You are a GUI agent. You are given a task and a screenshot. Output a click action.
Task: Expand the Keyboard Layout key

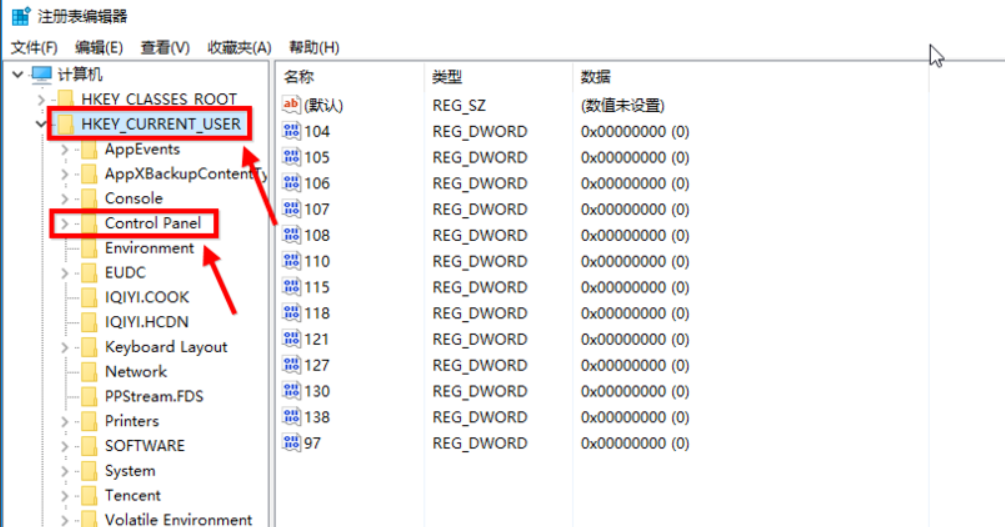coord(65,347)
